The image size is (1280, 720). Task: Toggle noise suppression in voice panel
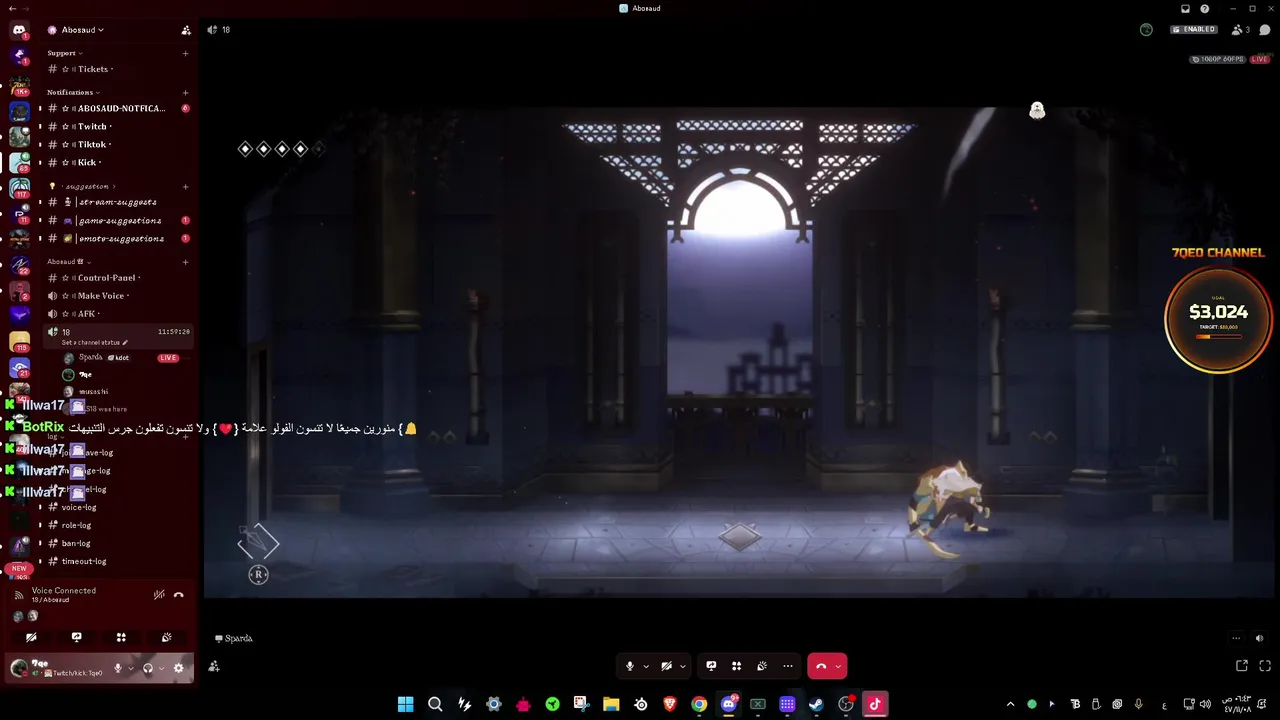coord(159,594)
